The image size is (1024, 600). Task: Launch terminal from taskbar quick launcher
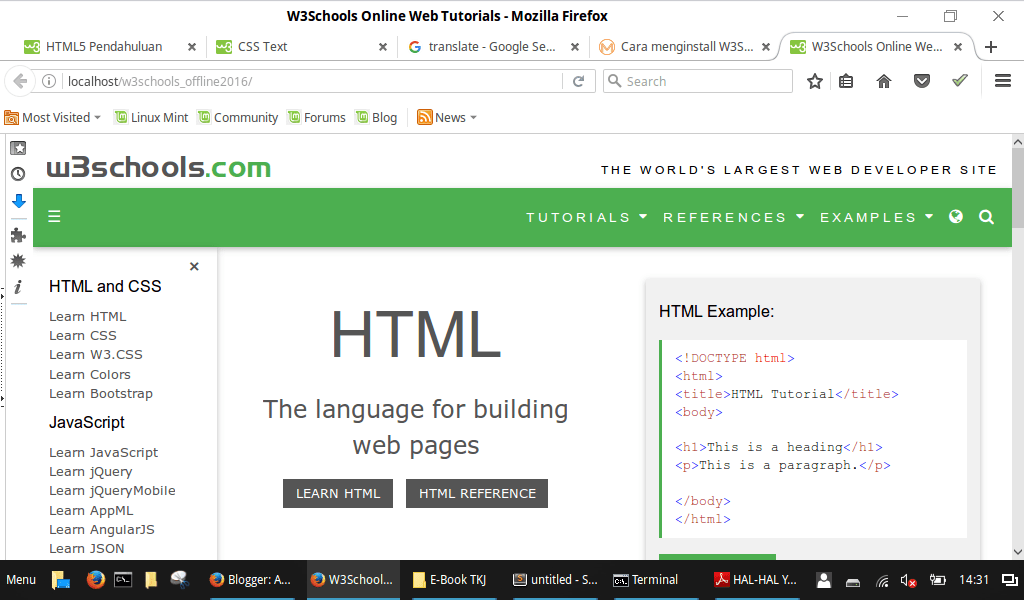tap(123, 580)
